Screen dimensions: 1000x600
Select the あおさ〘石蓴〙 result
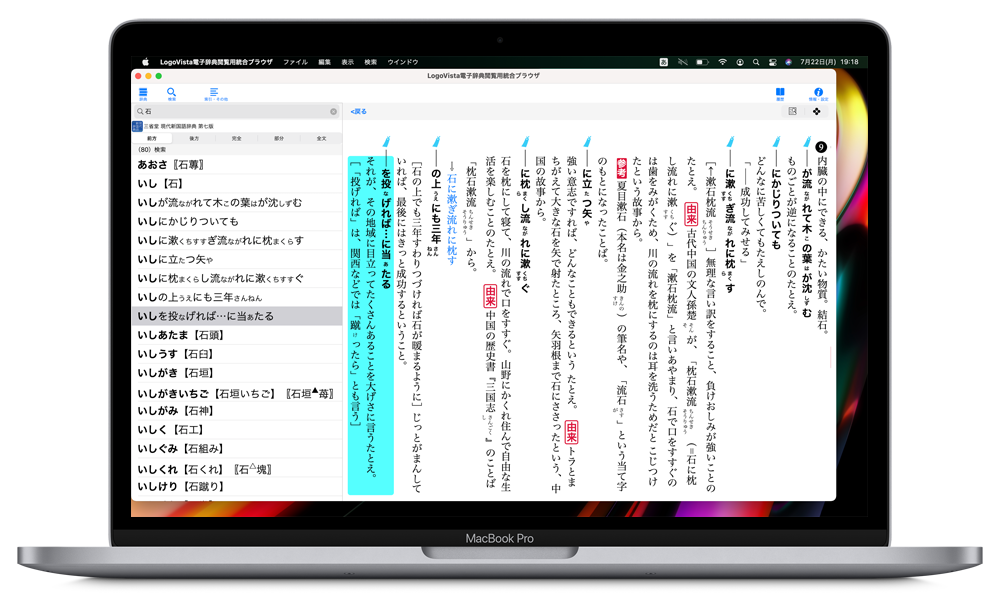tap(237, 165)
